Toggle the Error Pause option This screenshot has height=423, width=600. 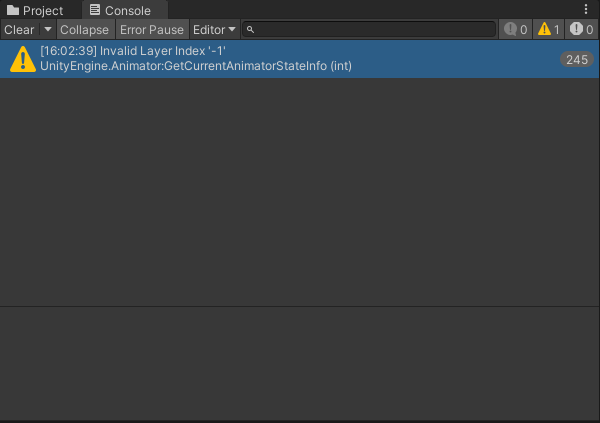[x=152, y=30]
